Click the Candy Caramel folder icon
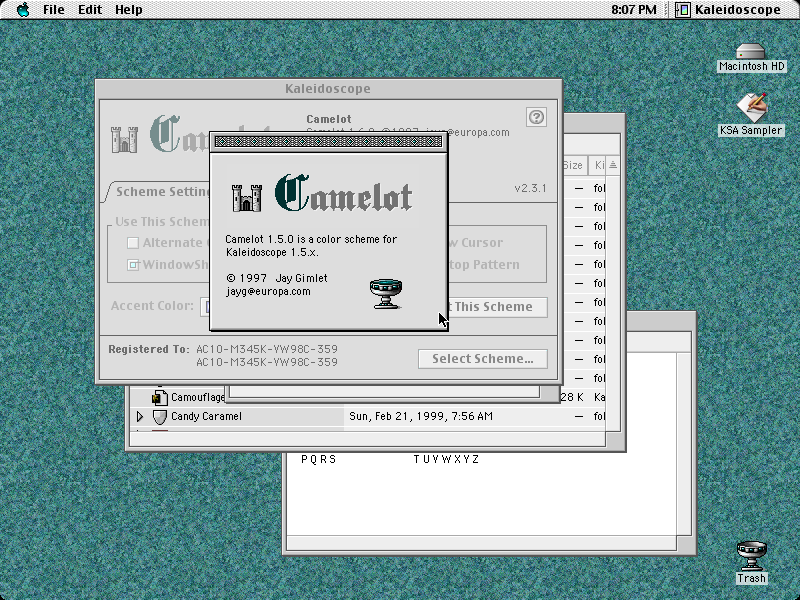This screenshot has height=600, width=800. click(x=160, y=416)
